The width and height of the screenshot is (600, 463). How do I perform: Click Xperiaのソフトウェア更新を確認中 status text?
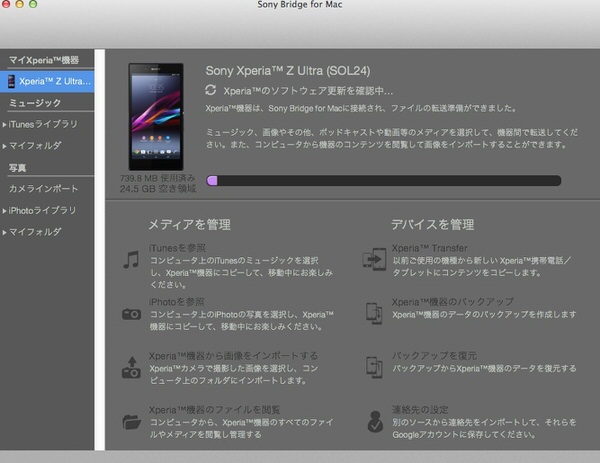pyautogui.click(x=308, y=91)
